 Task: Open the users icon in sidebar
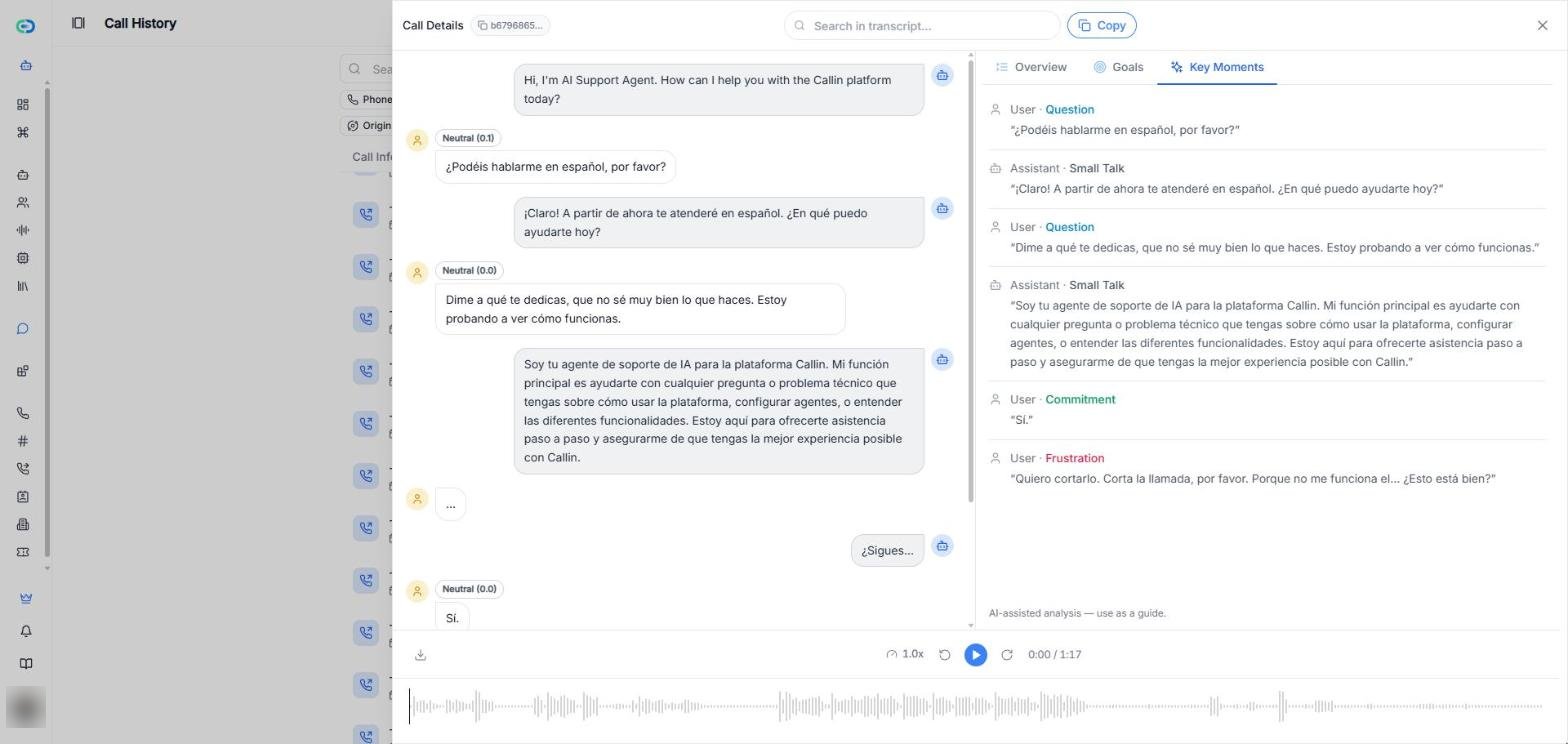click(23, 202)
